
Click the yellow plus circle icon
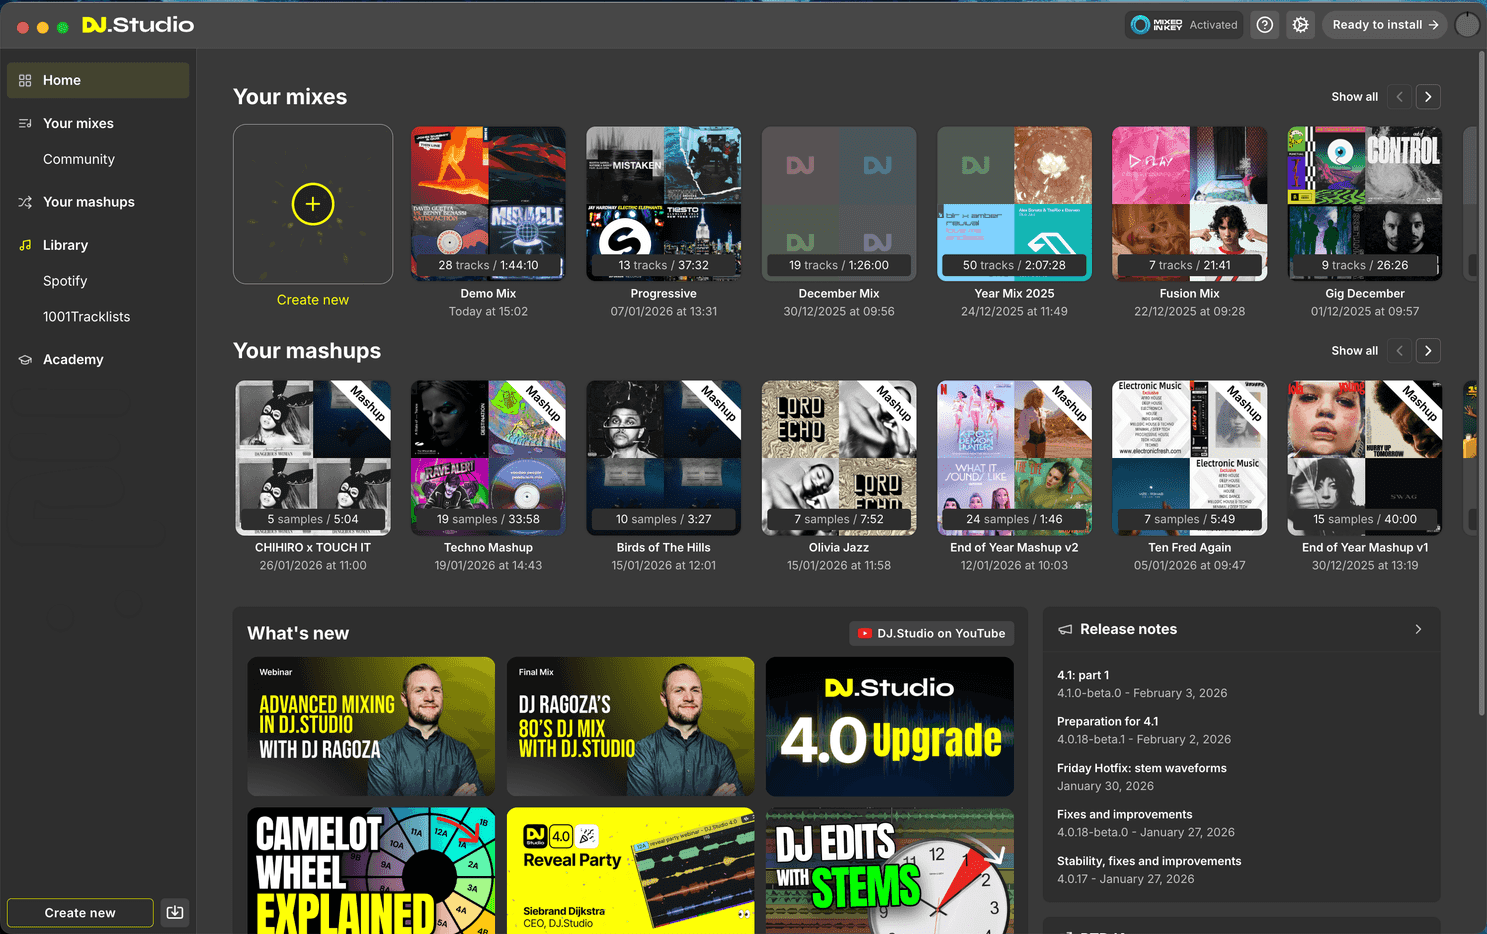[x=313, y=204]
